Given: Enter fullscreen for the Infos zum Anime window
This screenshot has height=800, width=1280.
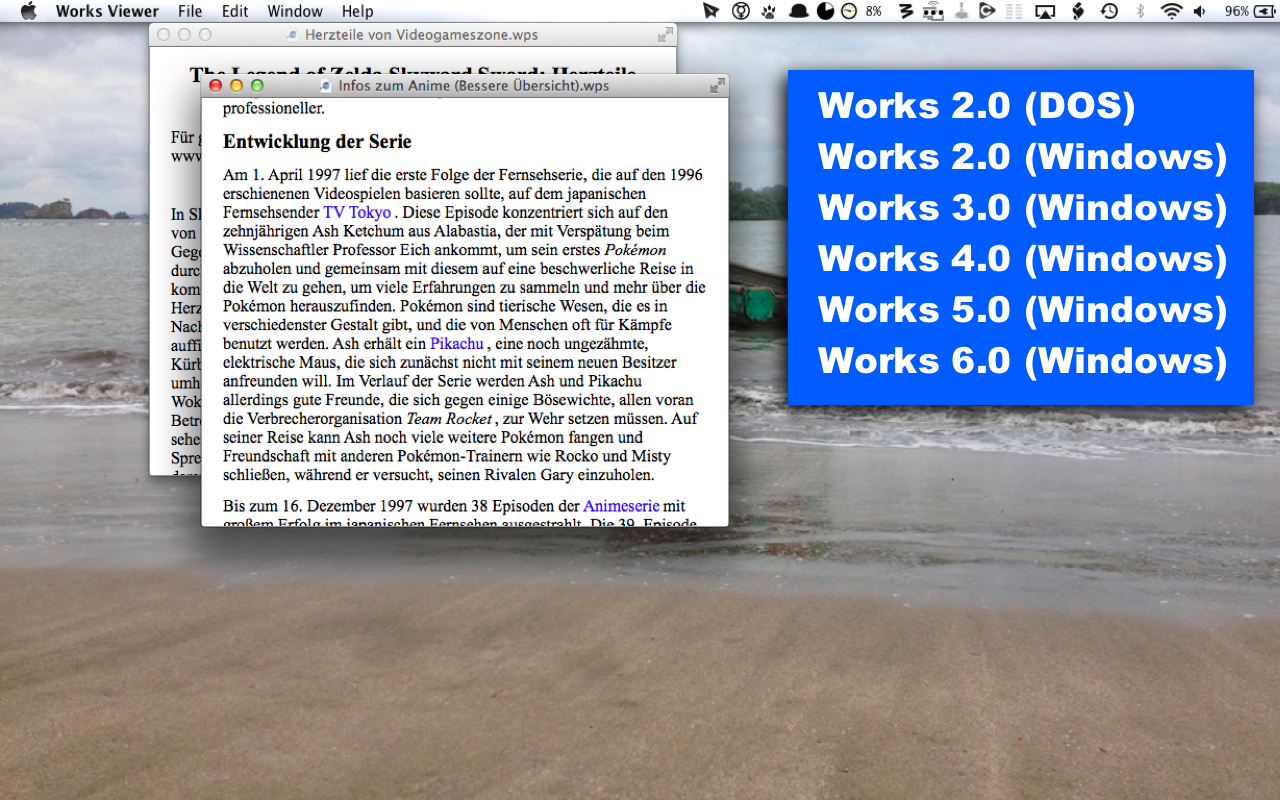Looking at the screenshot, I should (x=716, y=86).
